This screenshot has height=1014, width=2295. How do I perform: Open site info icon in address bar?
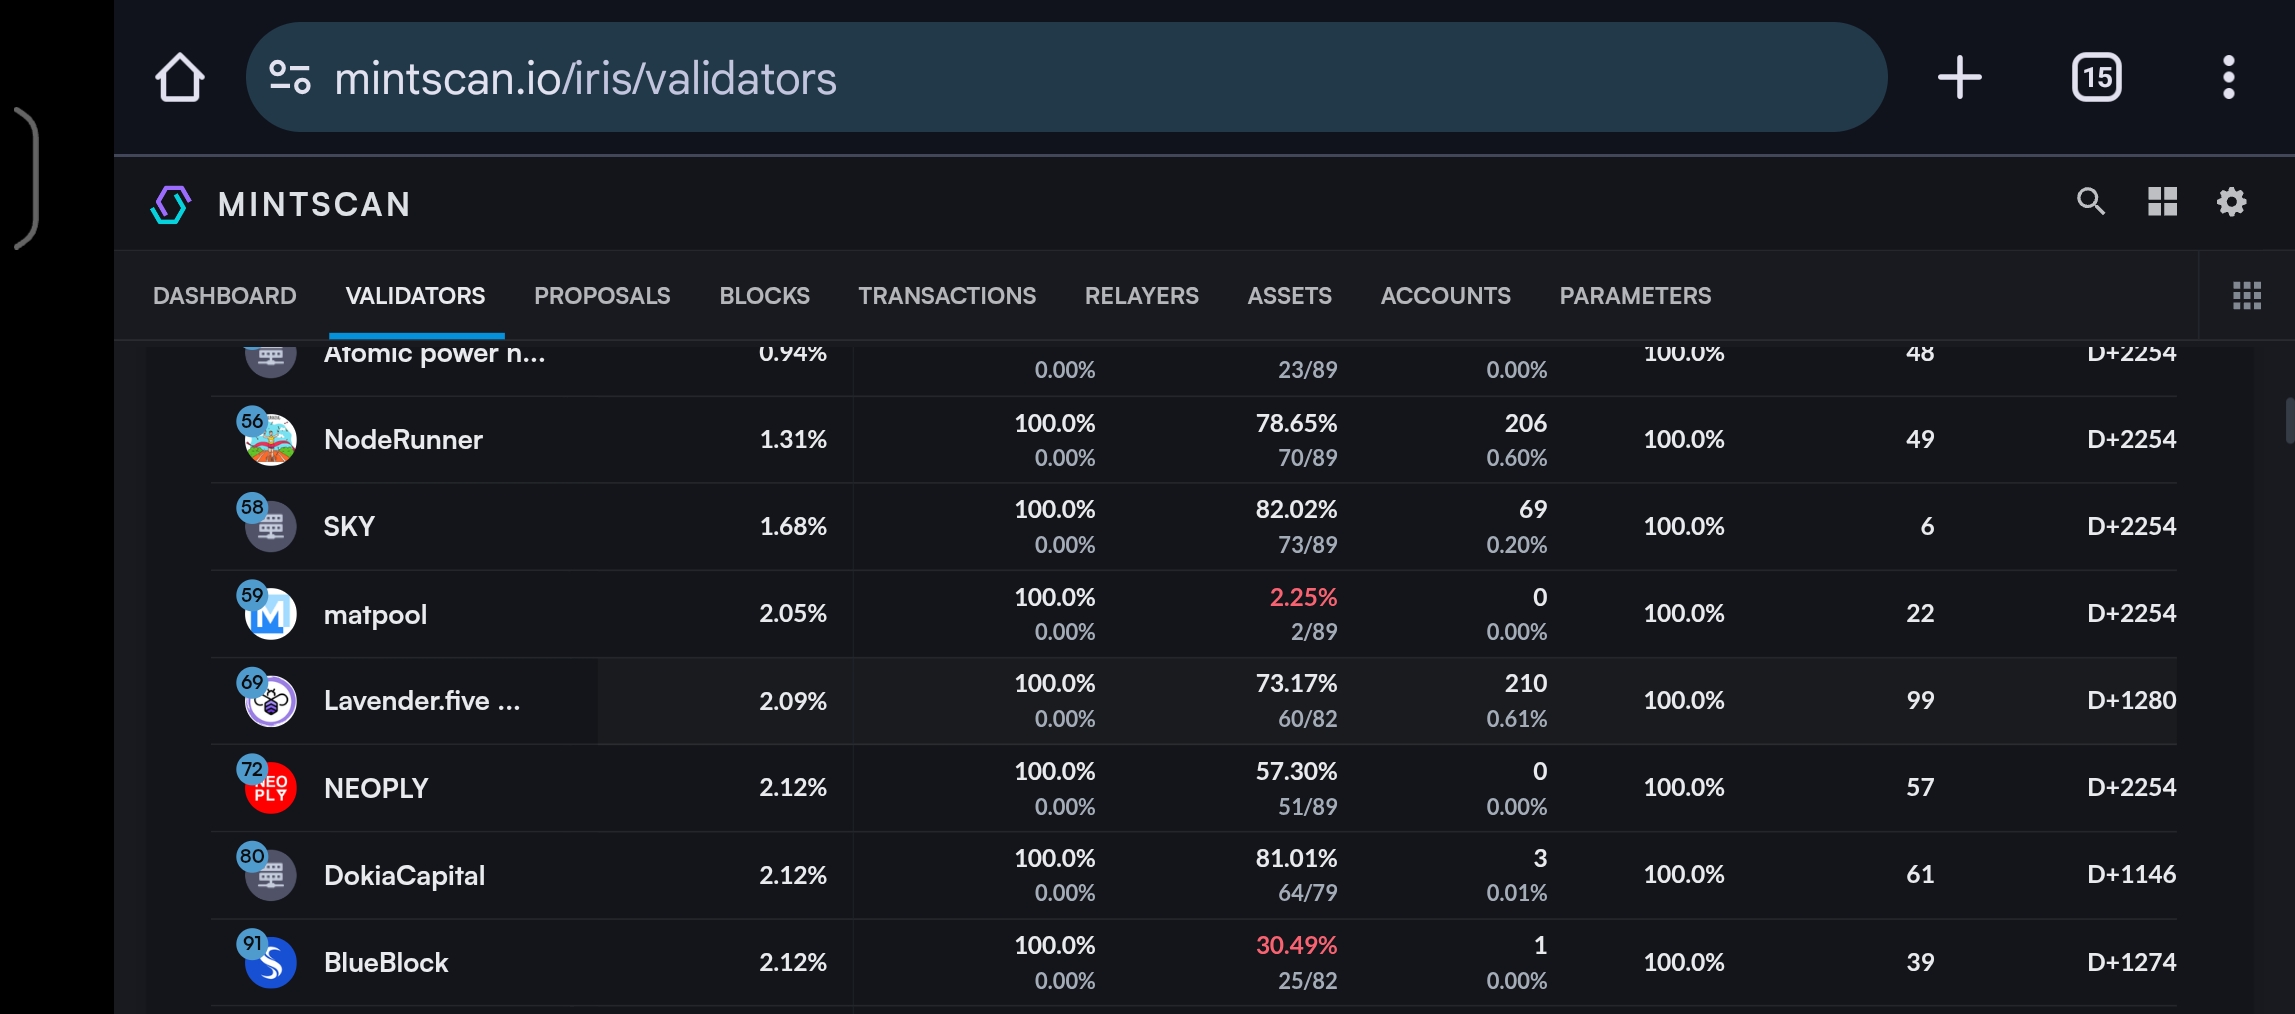(290, 78)
